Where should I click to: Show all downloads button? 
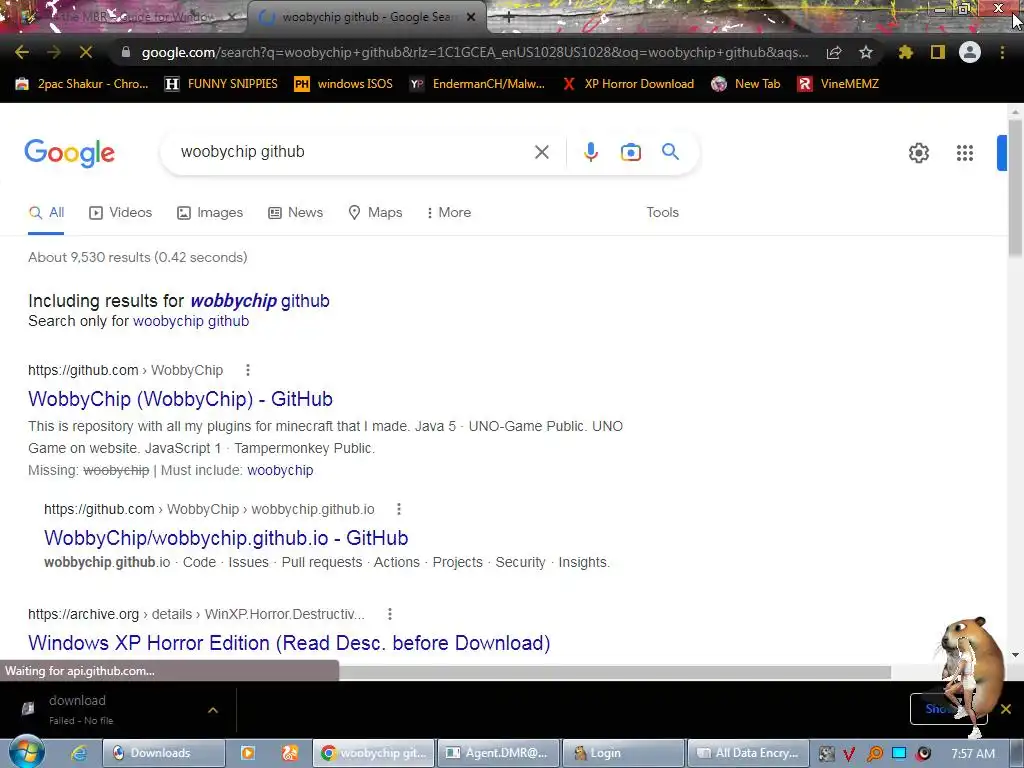(x=948, y=709)
